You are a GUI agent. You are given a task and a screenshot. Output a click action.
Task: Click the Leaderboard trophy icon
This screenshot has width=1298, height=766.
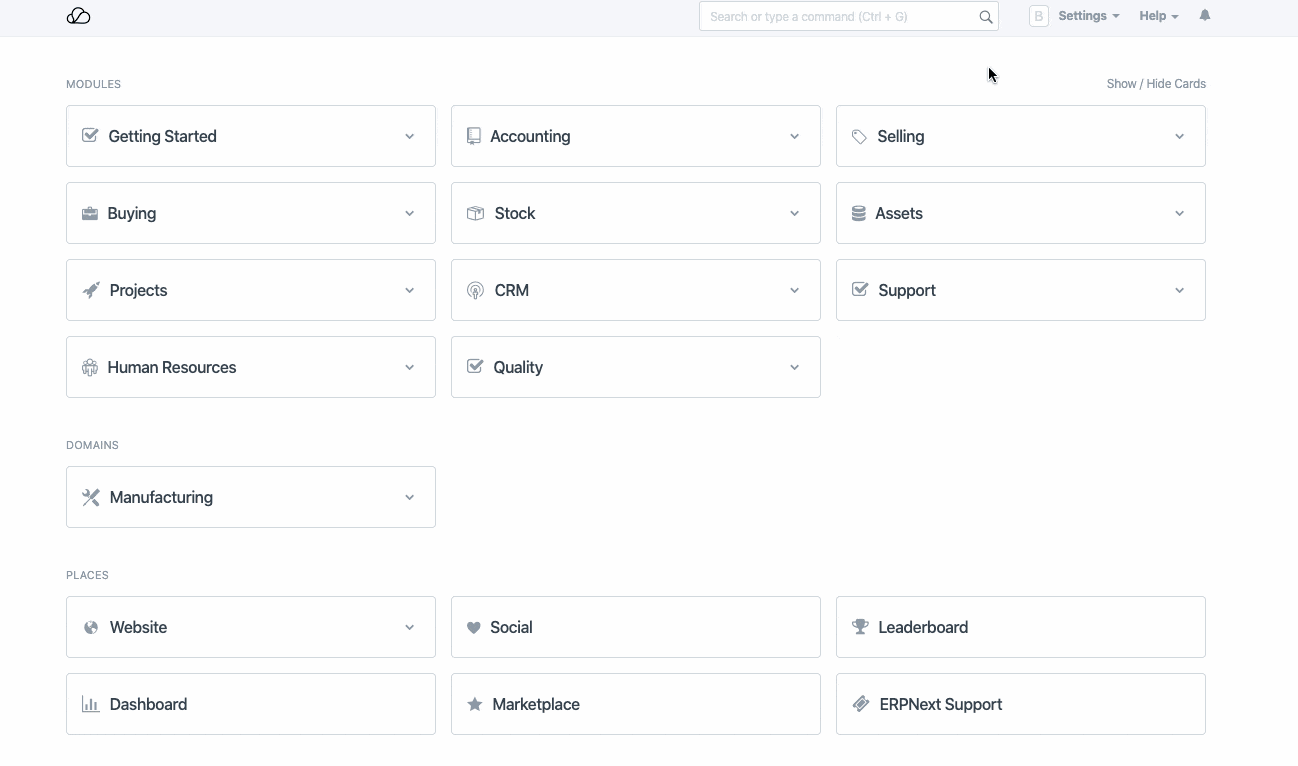coord(860,628)
